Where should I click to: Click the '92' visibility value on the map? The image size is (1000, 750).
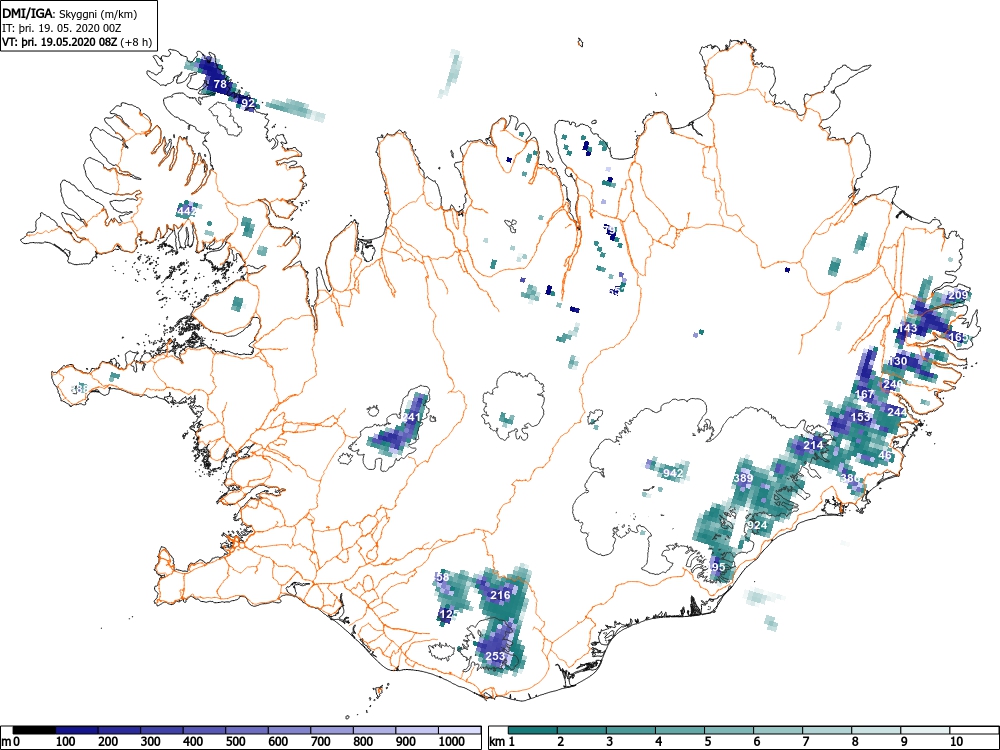pyautogui.click(x=248, y=103)
